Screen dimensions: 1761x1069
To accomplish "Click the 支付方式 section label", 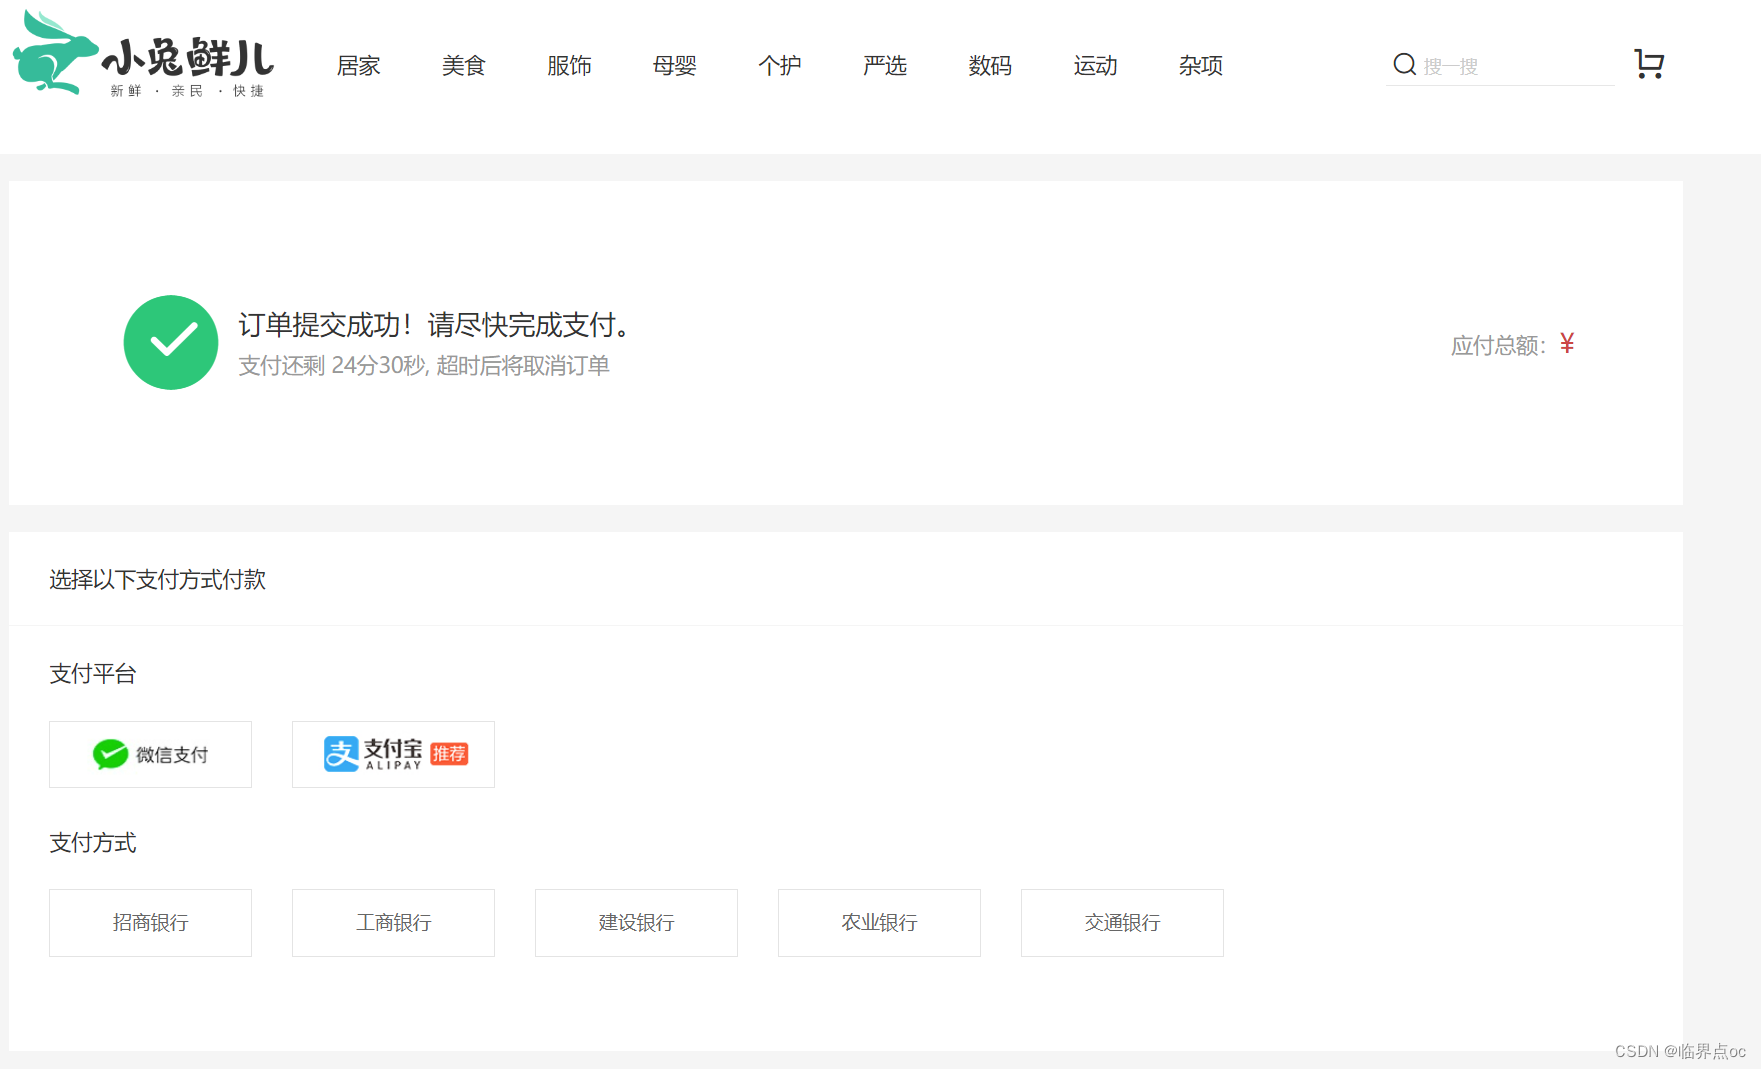I will click(x=93, y=843).
